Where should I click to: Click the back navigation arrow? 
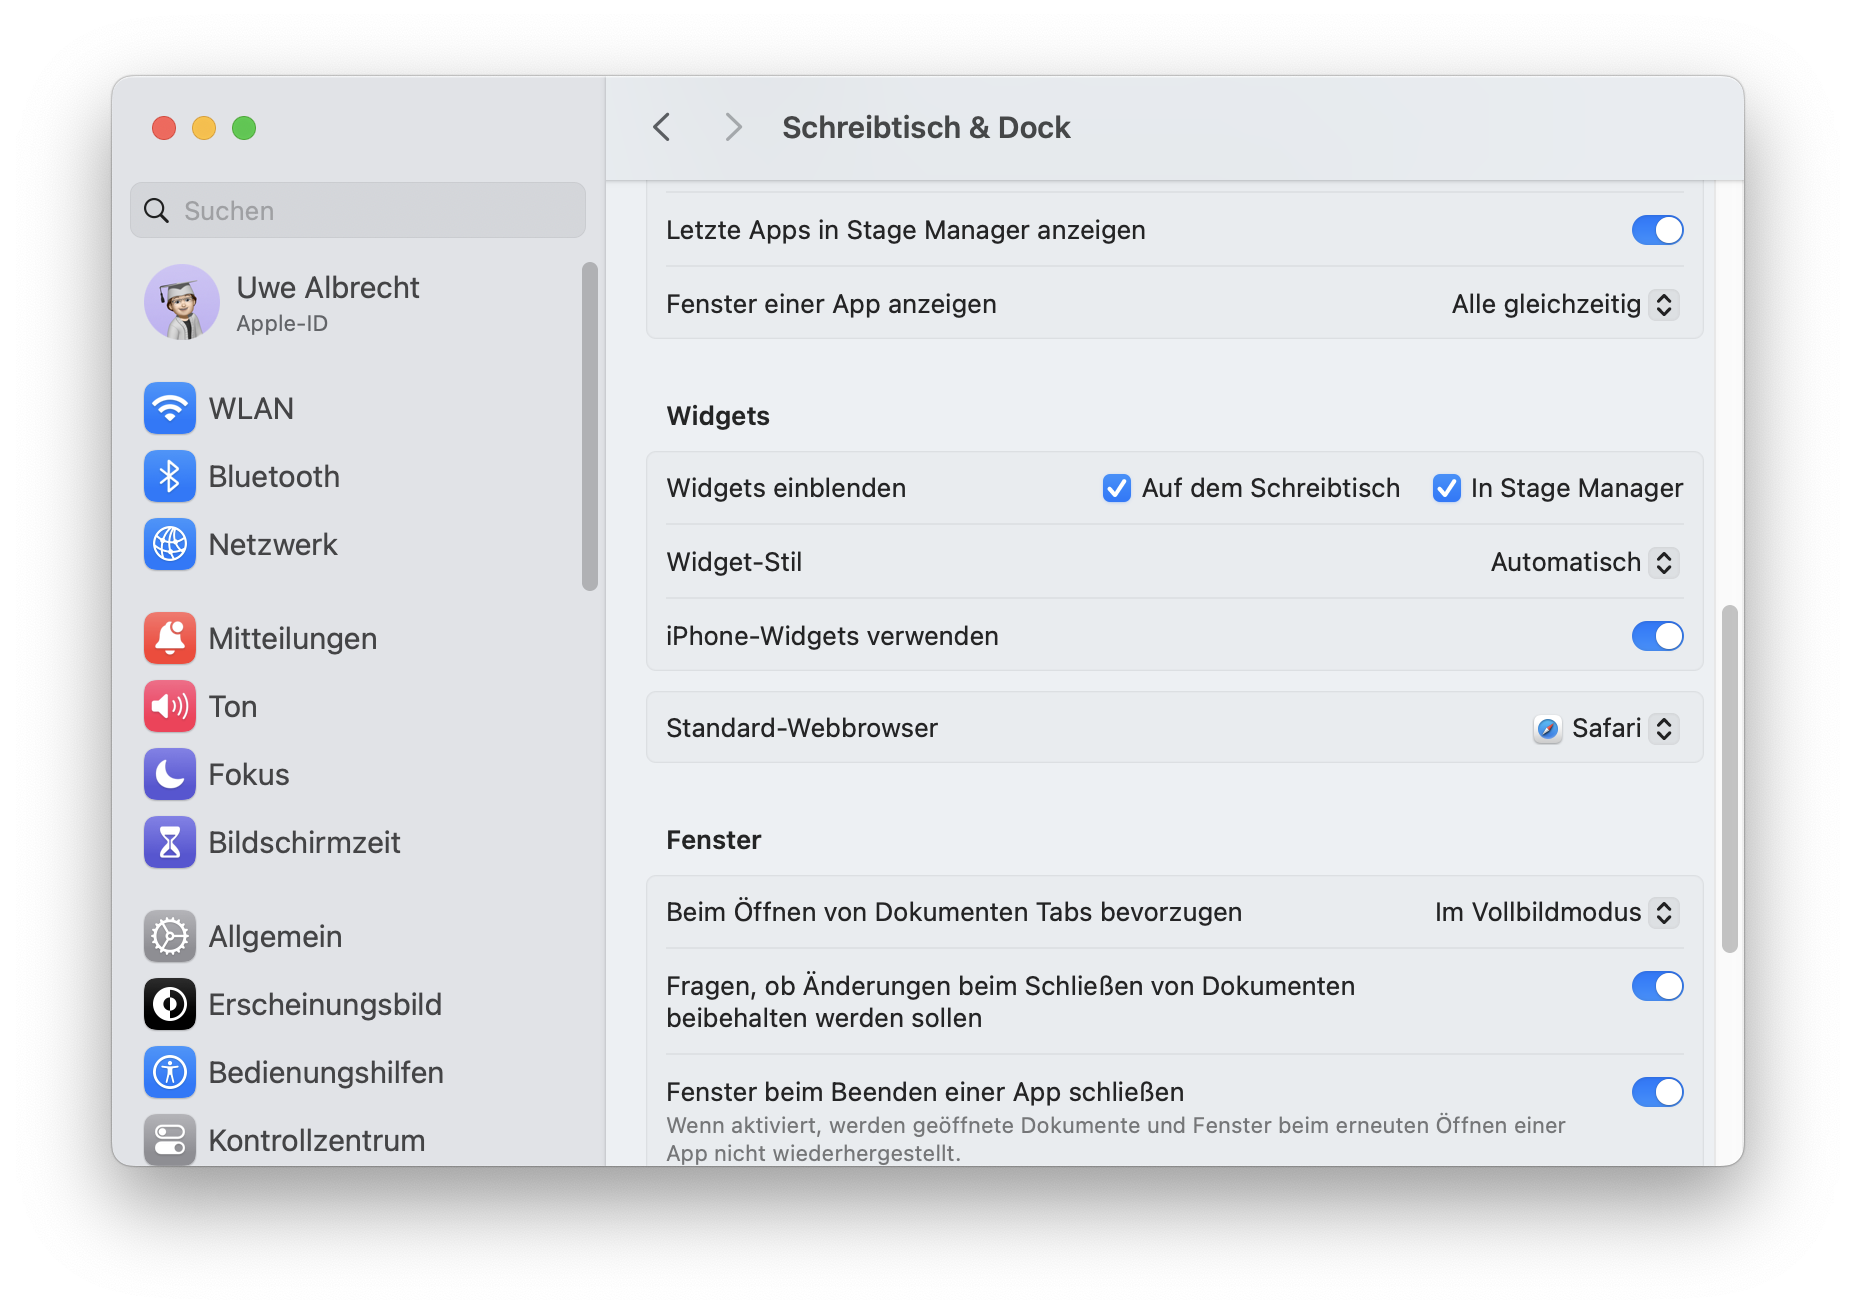[x=661, y=127]
